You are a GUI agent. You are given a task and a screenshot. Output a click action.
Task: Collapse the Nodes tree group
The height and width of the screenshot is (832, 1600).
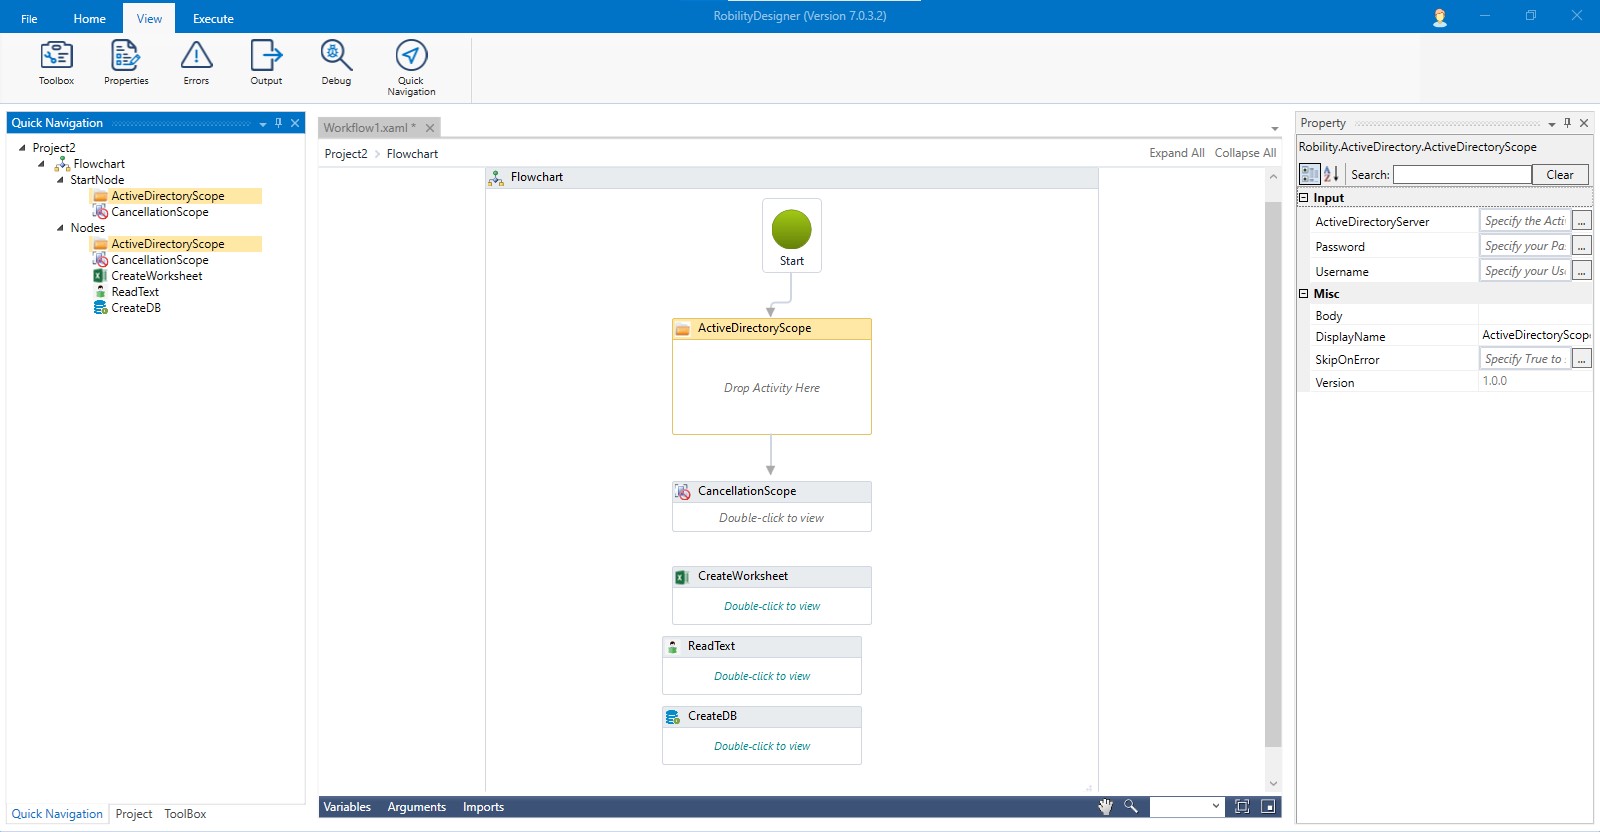[x=60, y=228]
